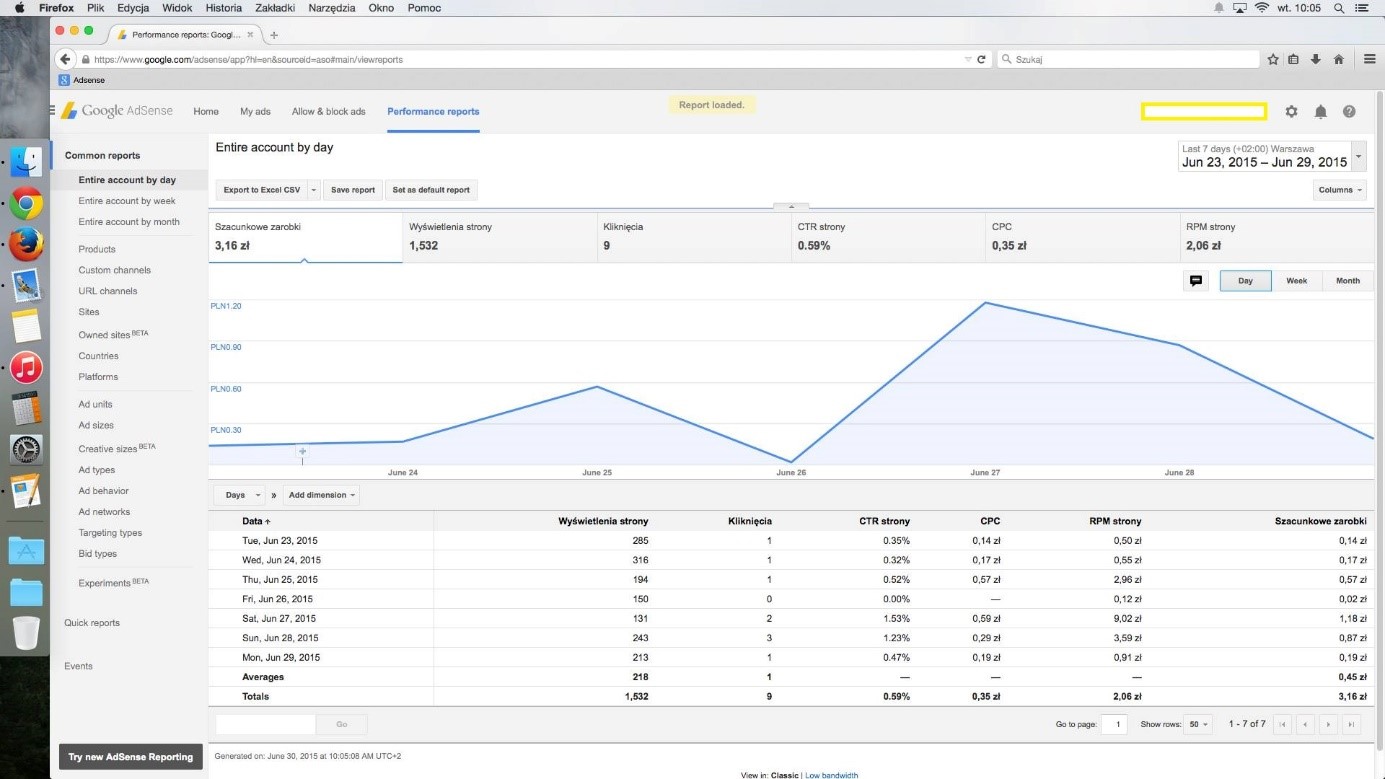Click Set as default report

click(431, 190)
